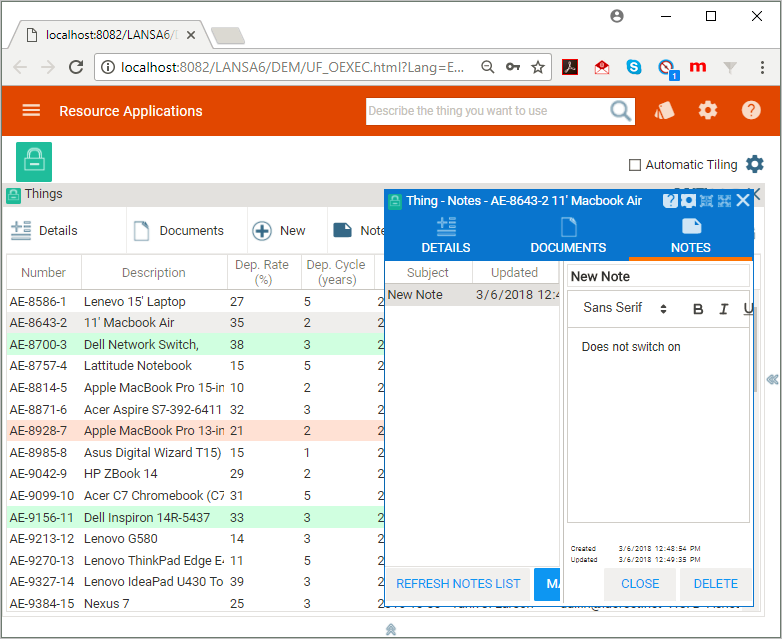Toggle the Automatic Tiling checkbox
This screenshot has height=639, width=782.
(x=634, y=165)
